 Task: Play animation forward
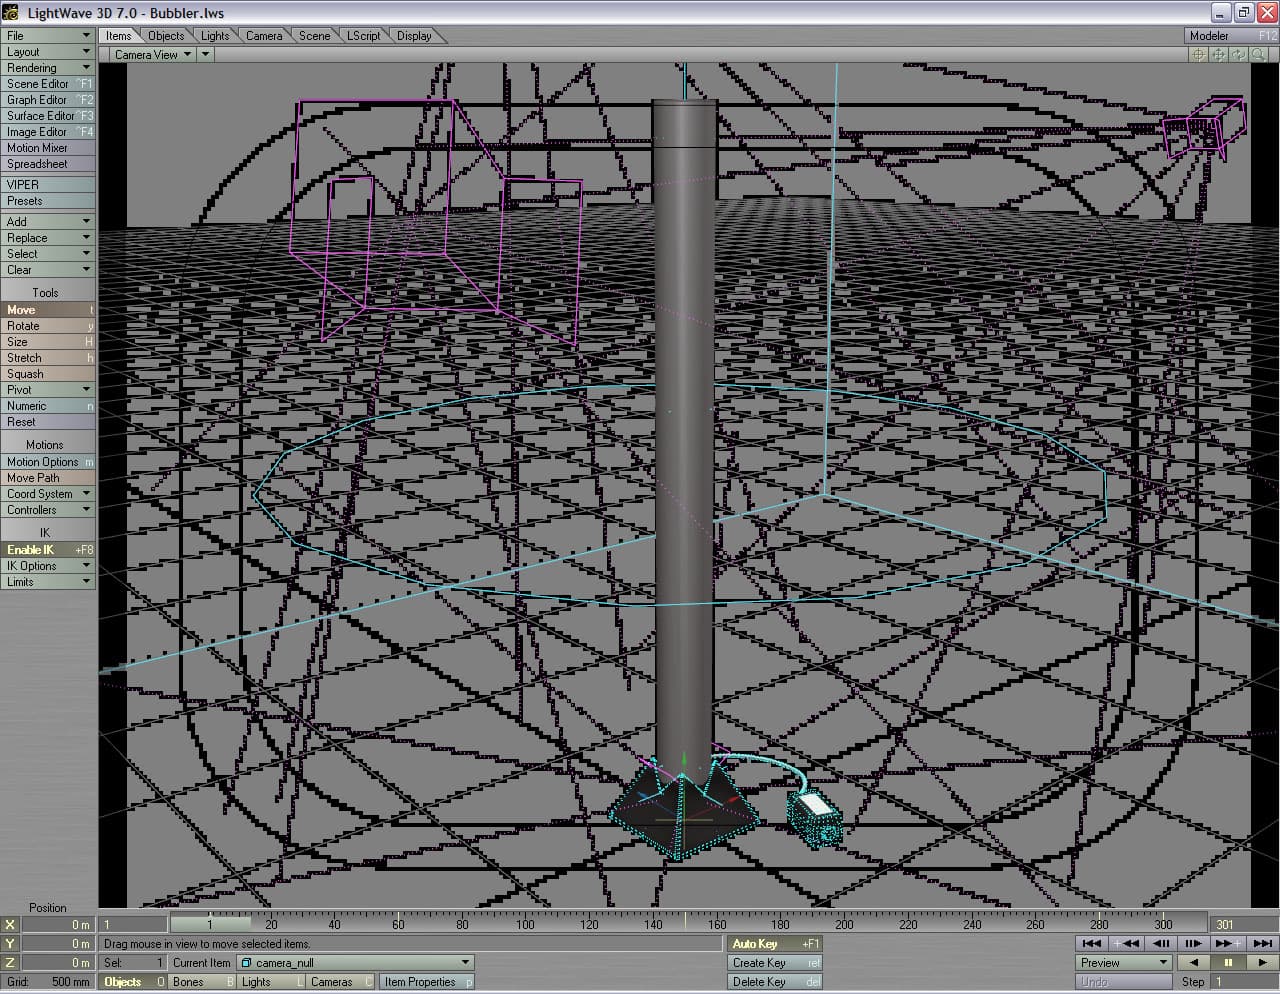(1261, 963)
